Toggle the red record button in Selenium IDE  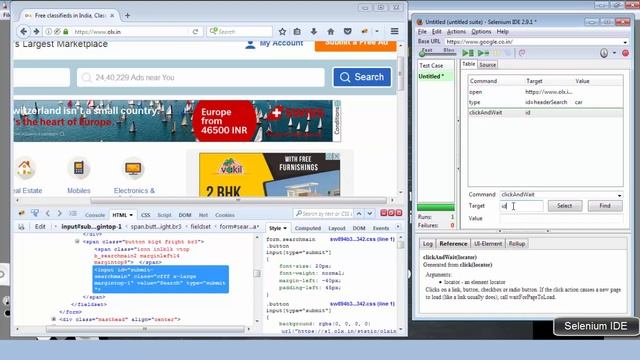625,53
